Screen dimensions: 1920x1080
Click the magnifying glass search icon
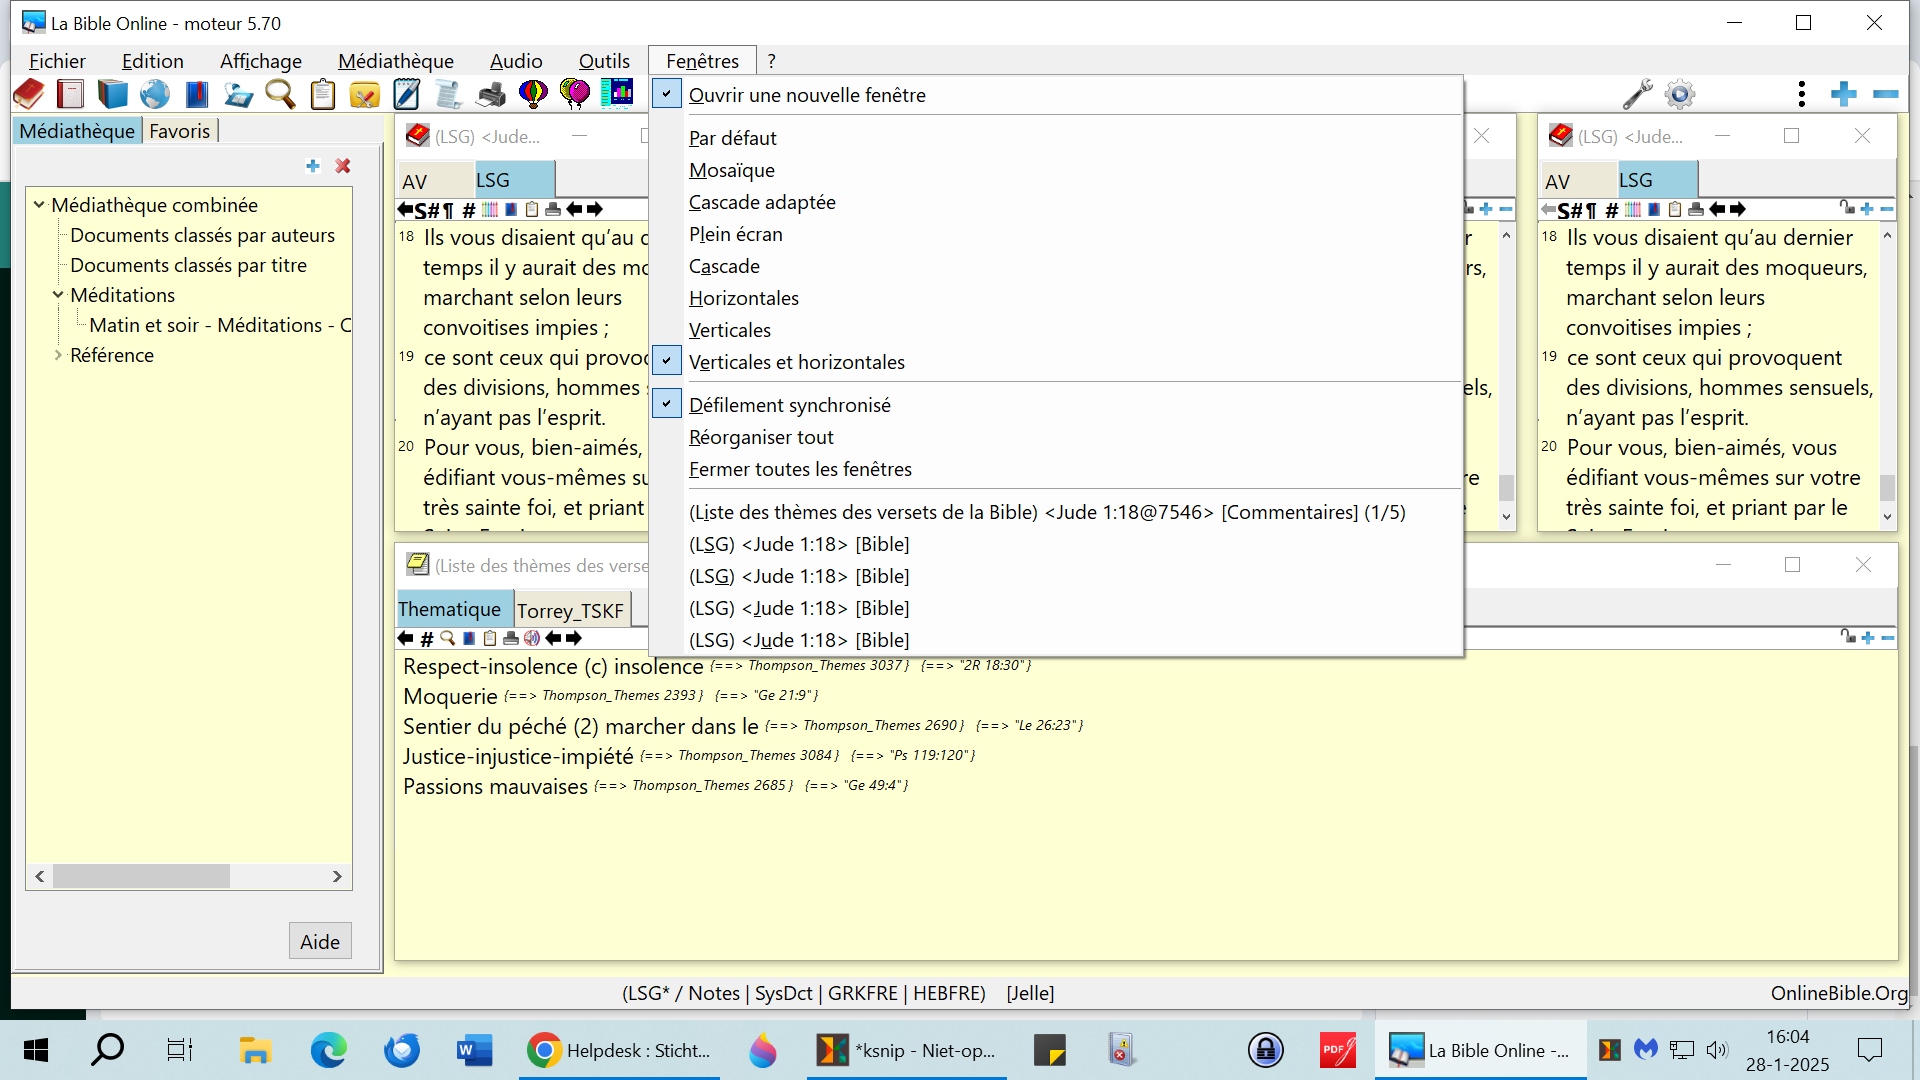click(280, 94)
